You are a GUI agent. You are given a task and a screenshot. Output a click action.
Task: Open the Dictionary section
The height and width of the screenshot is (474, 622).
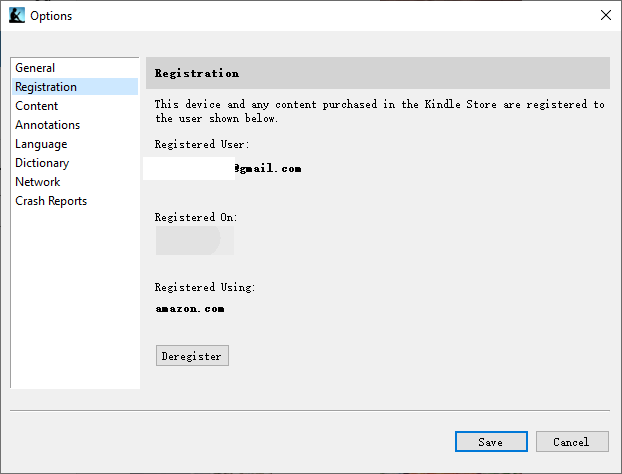tap(75, 163)
